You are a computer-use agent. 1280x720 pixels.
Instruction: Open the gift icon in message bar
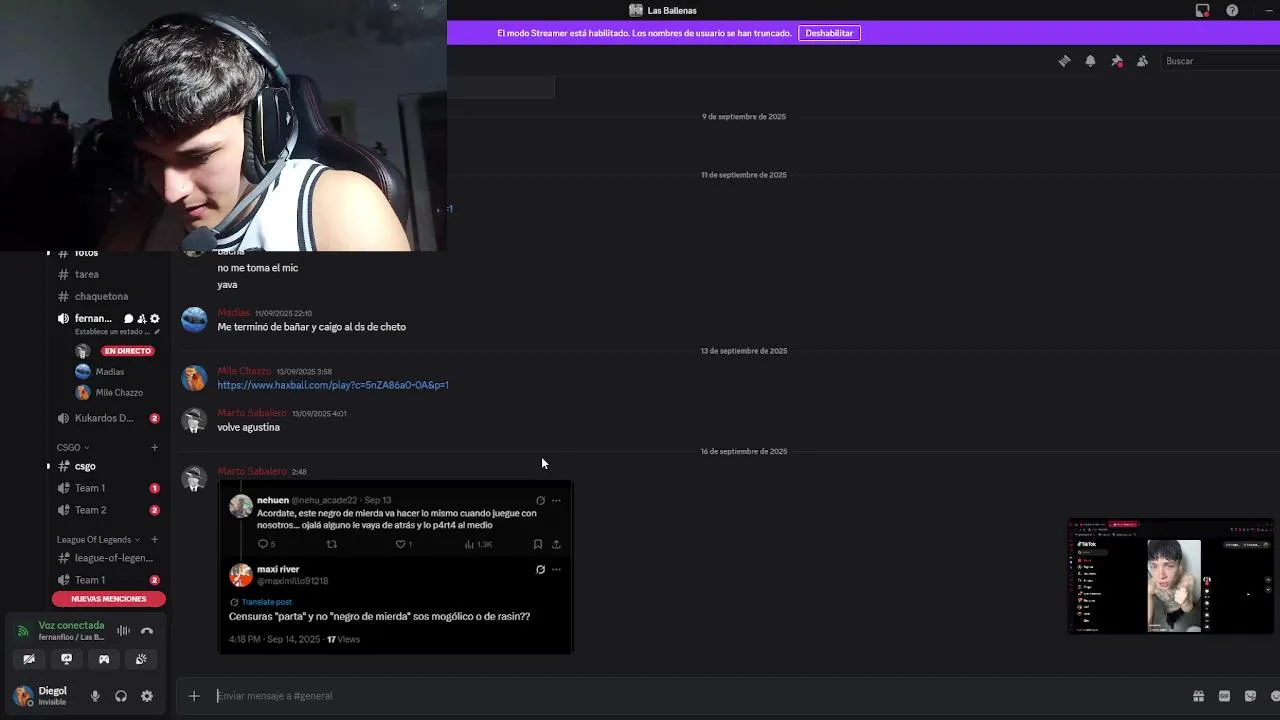pyautogui.click(x=1198, y=696)
